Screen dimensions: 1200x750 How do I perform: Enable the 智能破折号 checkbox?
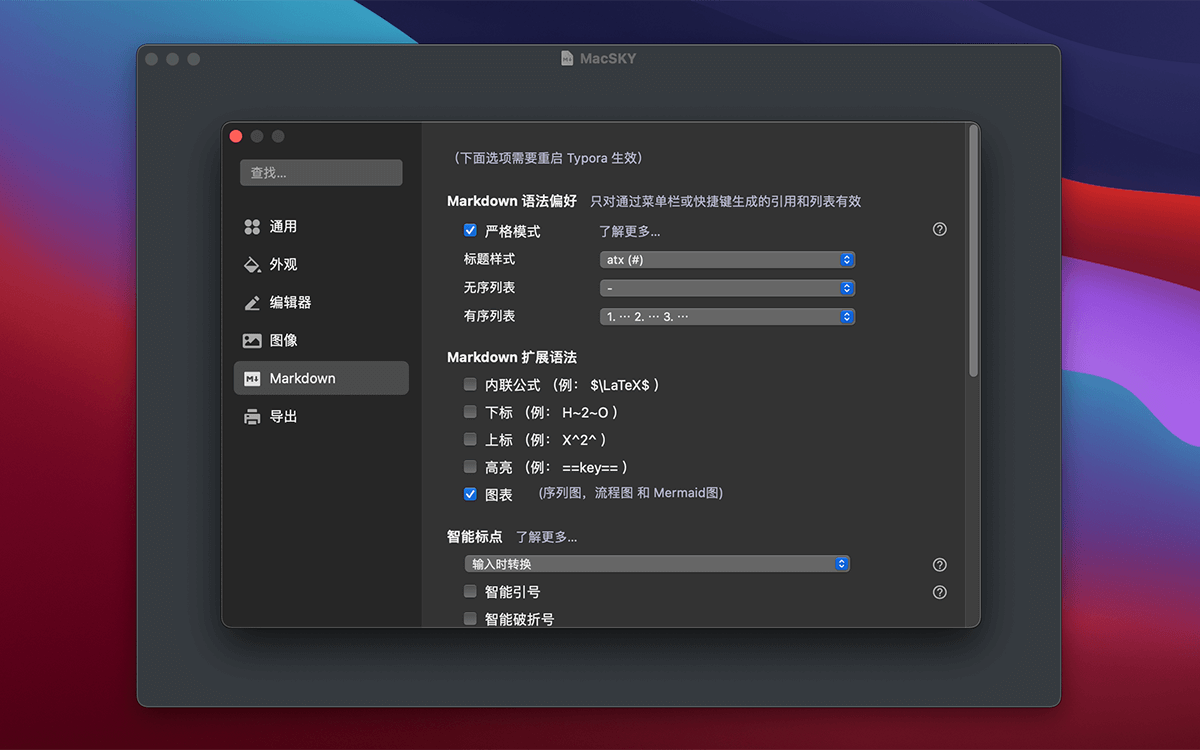(470, 619)
